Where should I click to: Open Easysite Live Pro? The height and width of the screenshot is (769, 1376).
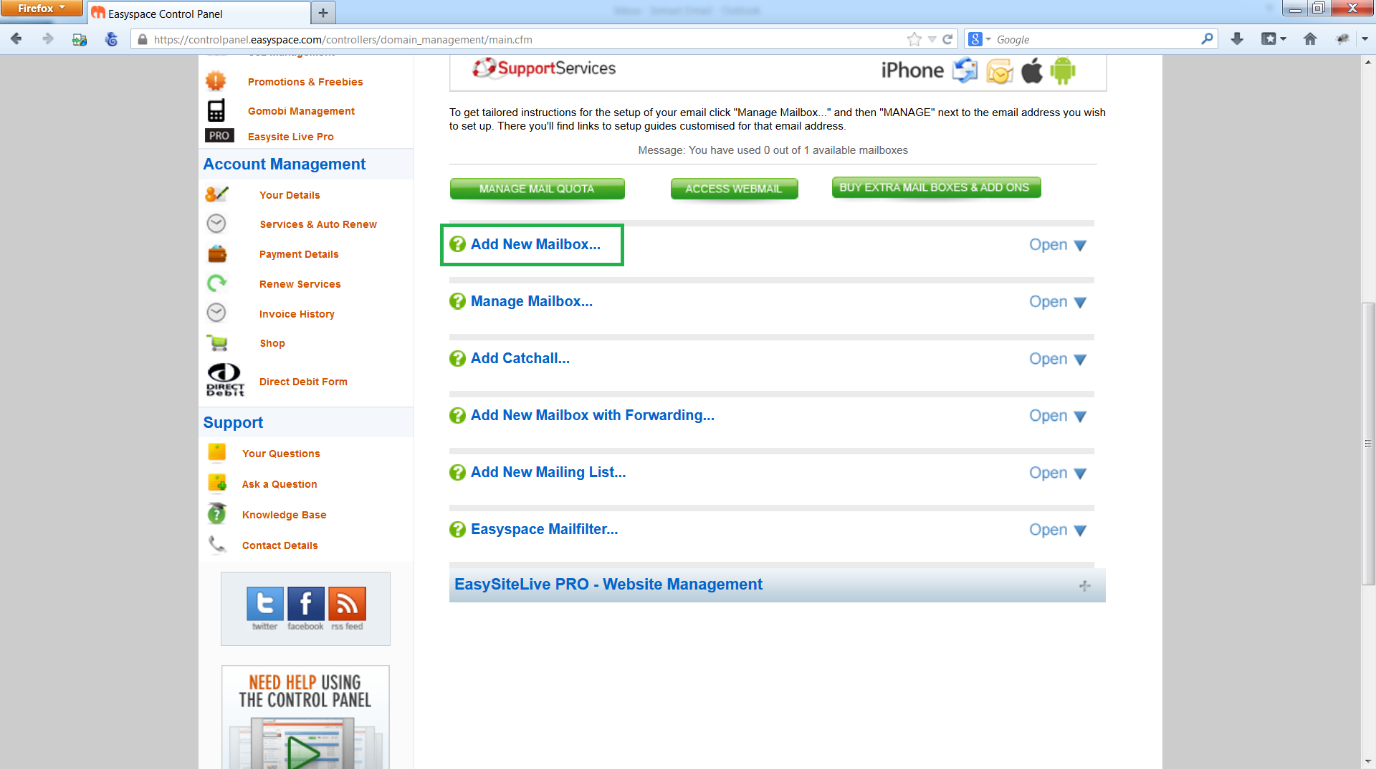pos(291,137)
